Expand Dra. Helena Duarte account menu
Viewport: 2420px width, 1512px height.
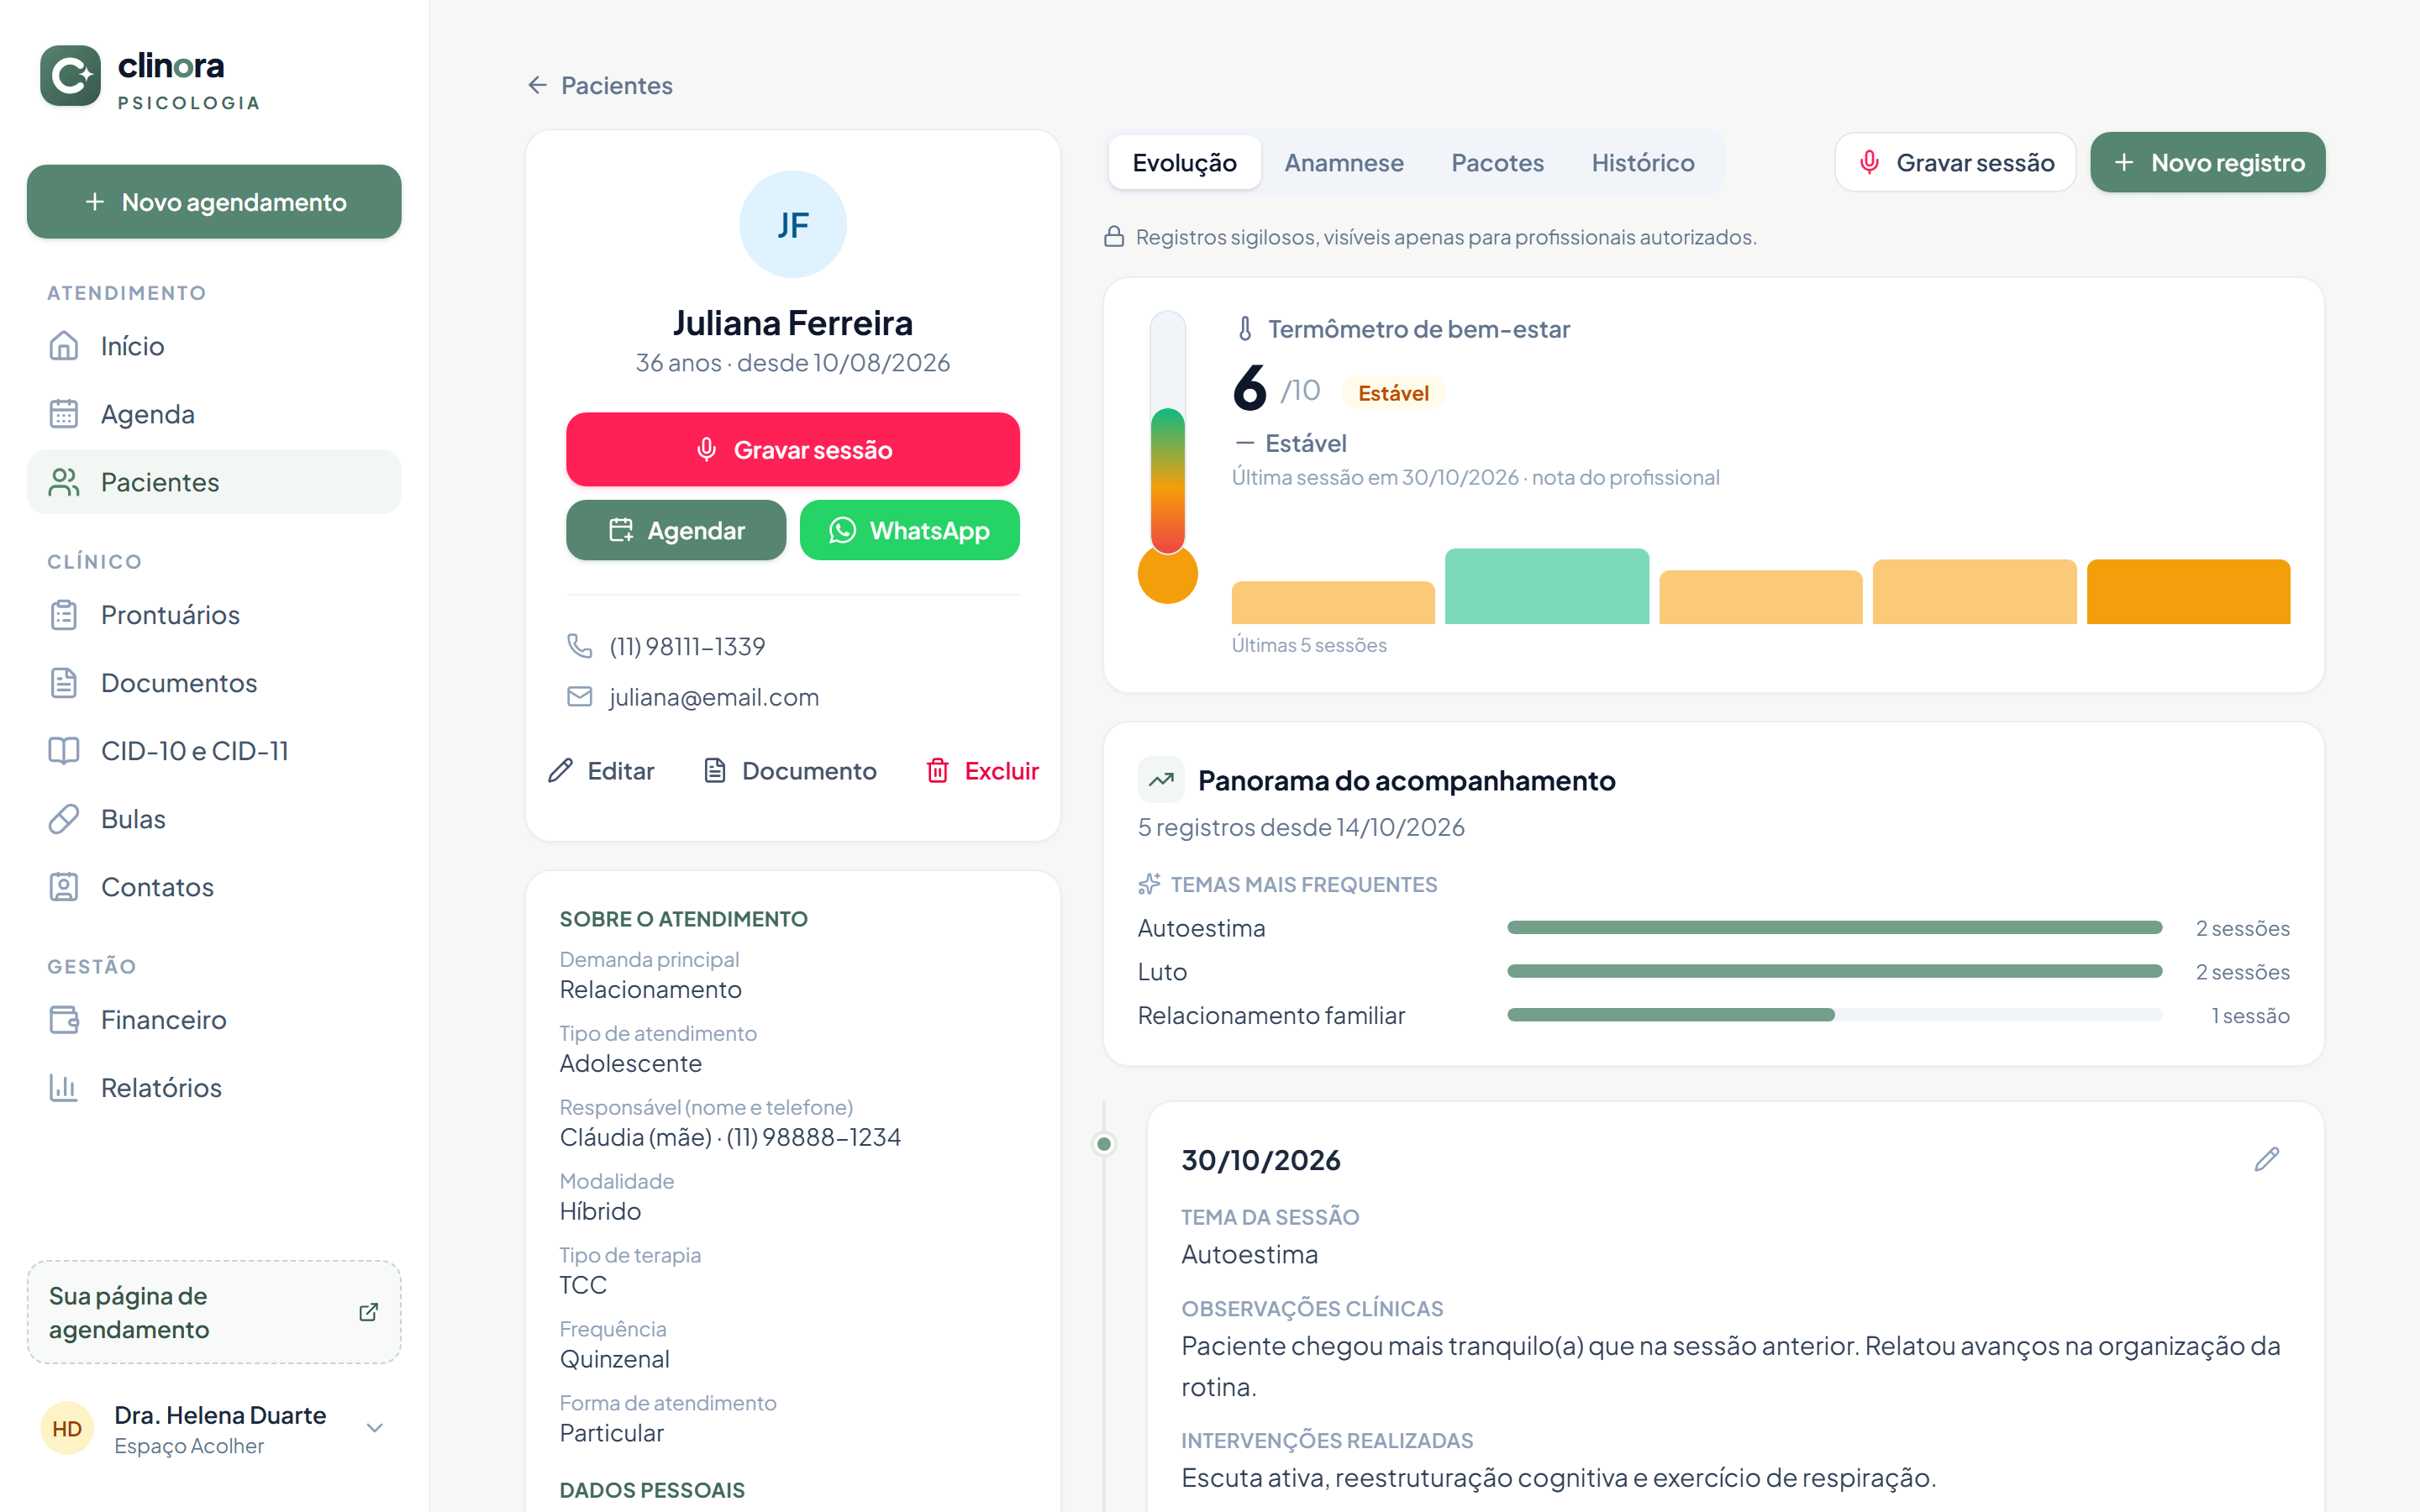pyautogui.click(x=375, y=1428)
